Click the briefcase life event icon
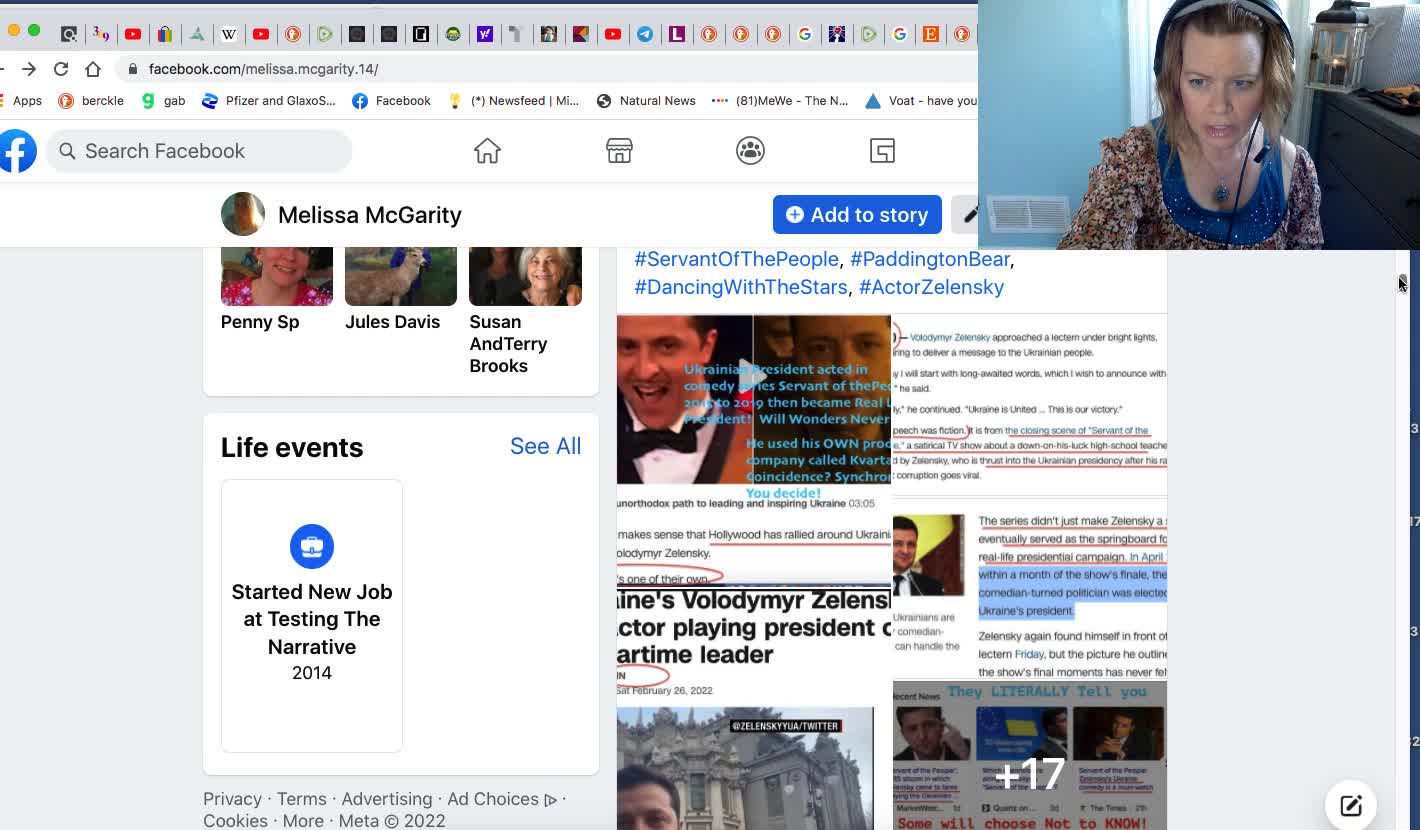This screenshot has width=1420, height=830. tap(312, 546)
